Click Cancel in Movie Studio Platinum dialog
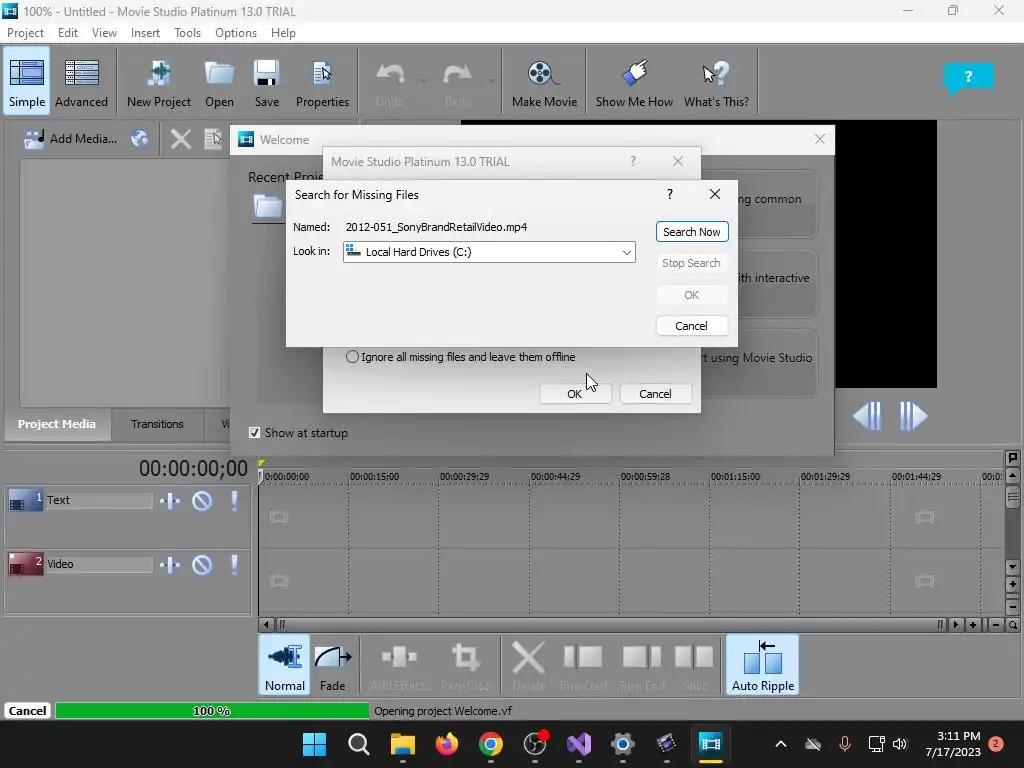This screenshot has width=1024, height=768. 655,394
